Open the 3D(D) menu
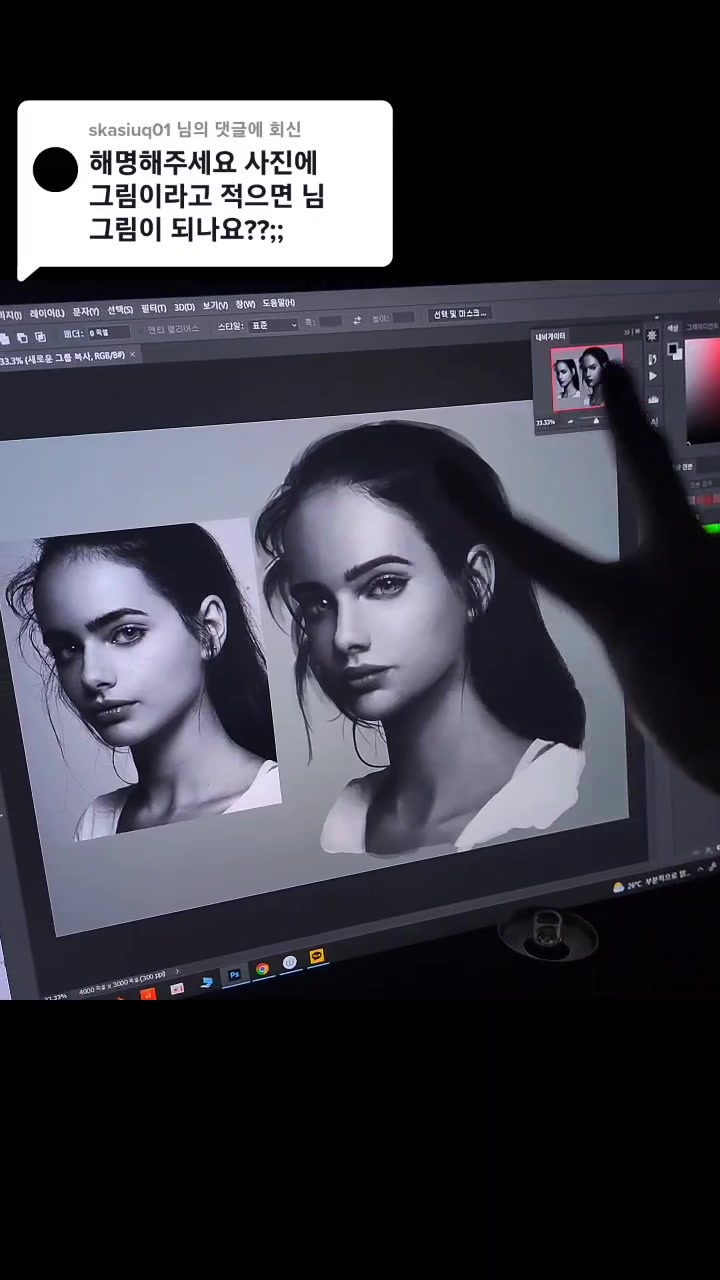720x1280 pixels. pos(184,307)
